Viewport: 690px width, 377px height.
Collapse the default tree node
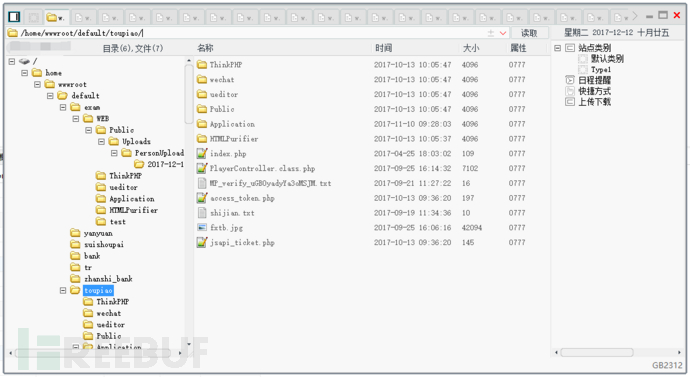pyautogui.click(x=50, y=96)
